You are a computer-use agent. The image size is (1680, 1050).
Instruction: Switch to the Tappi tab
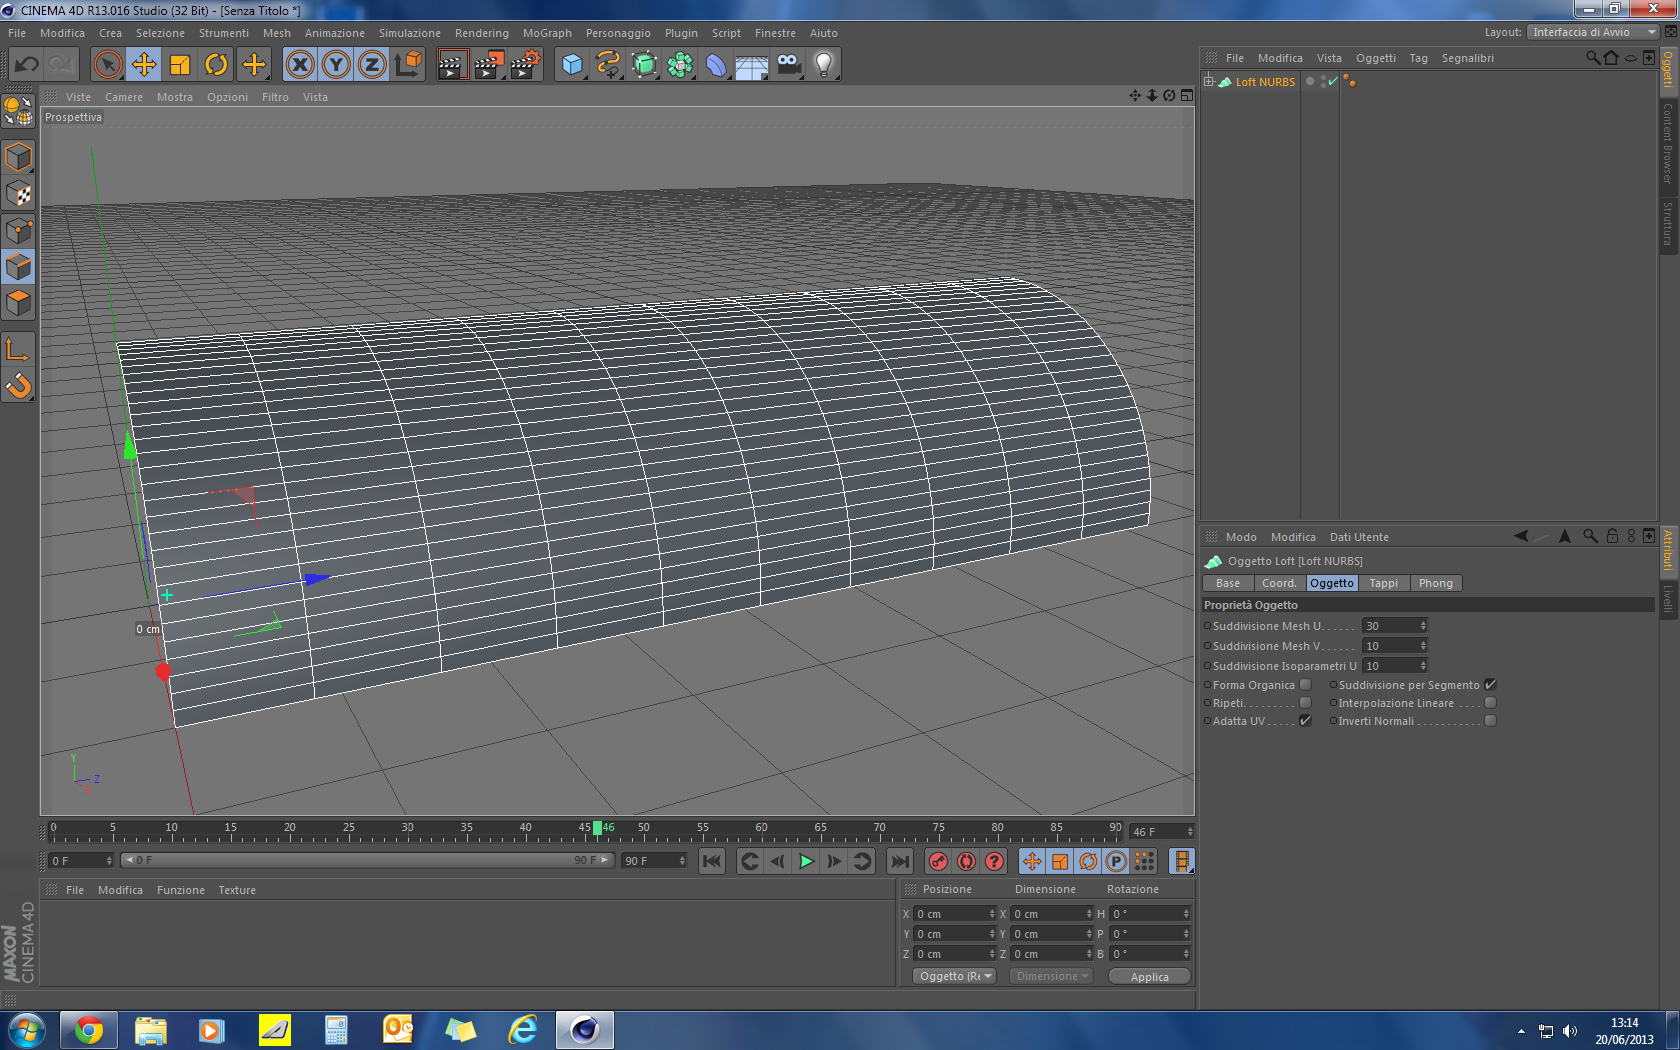pos(1383,583)
